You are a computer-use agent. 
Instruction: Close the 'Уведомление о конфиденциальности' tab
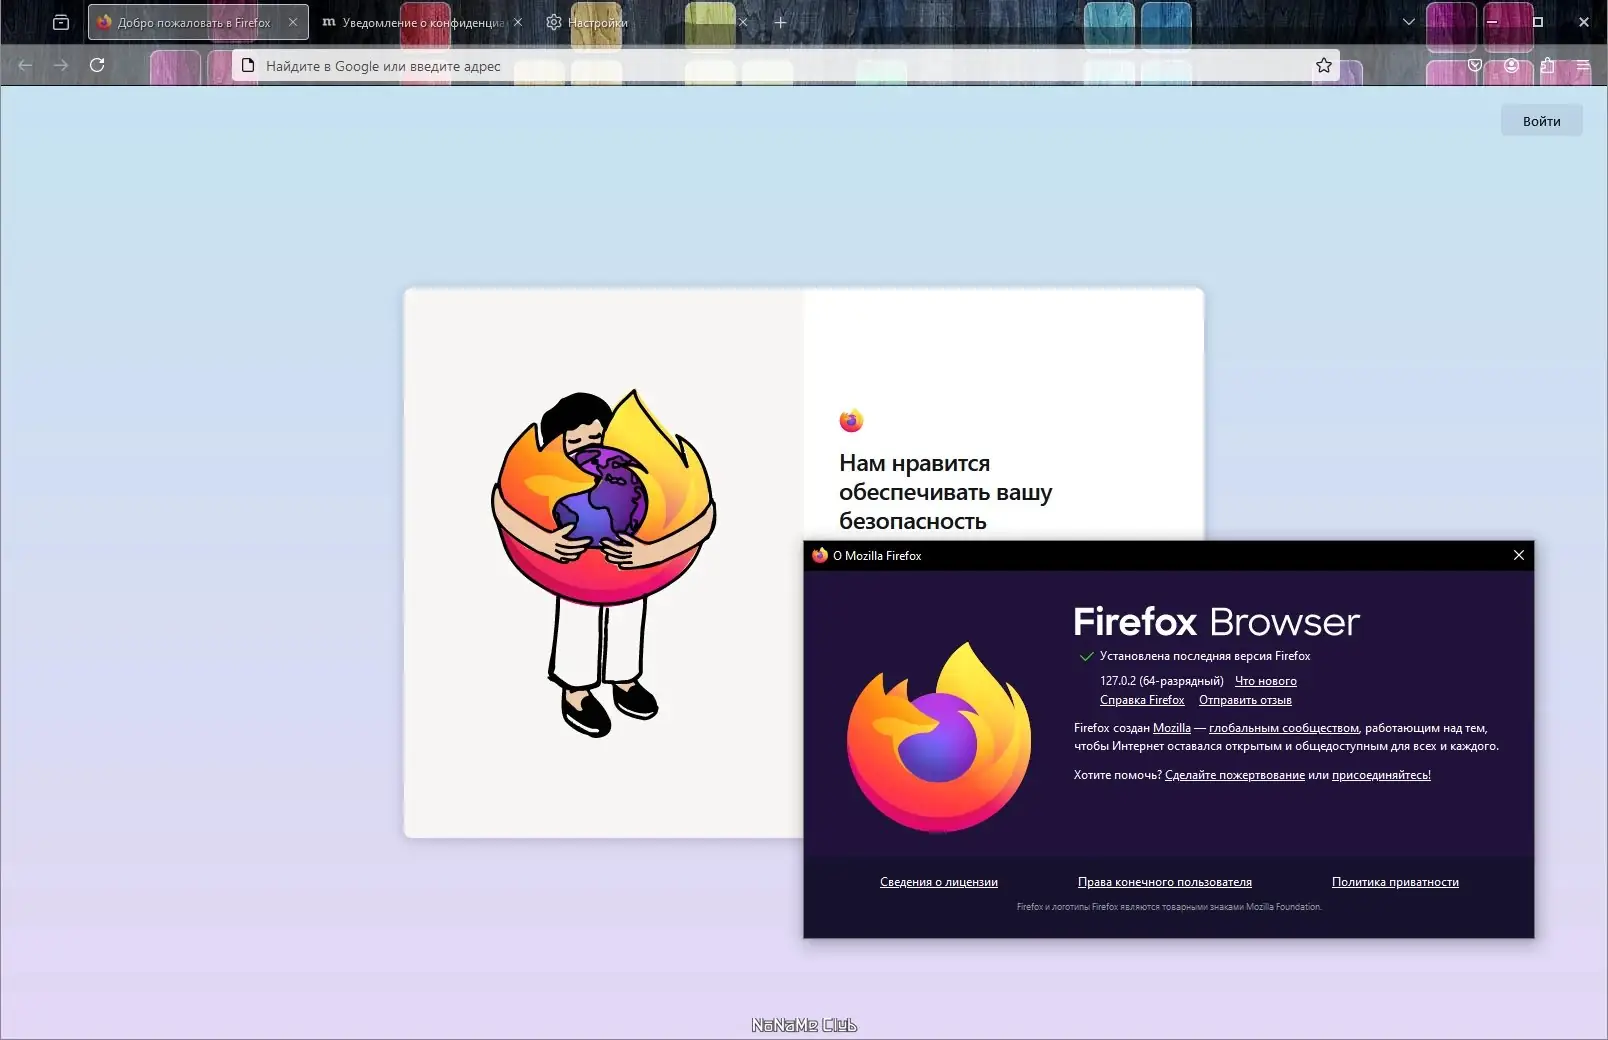click(518, 22)
